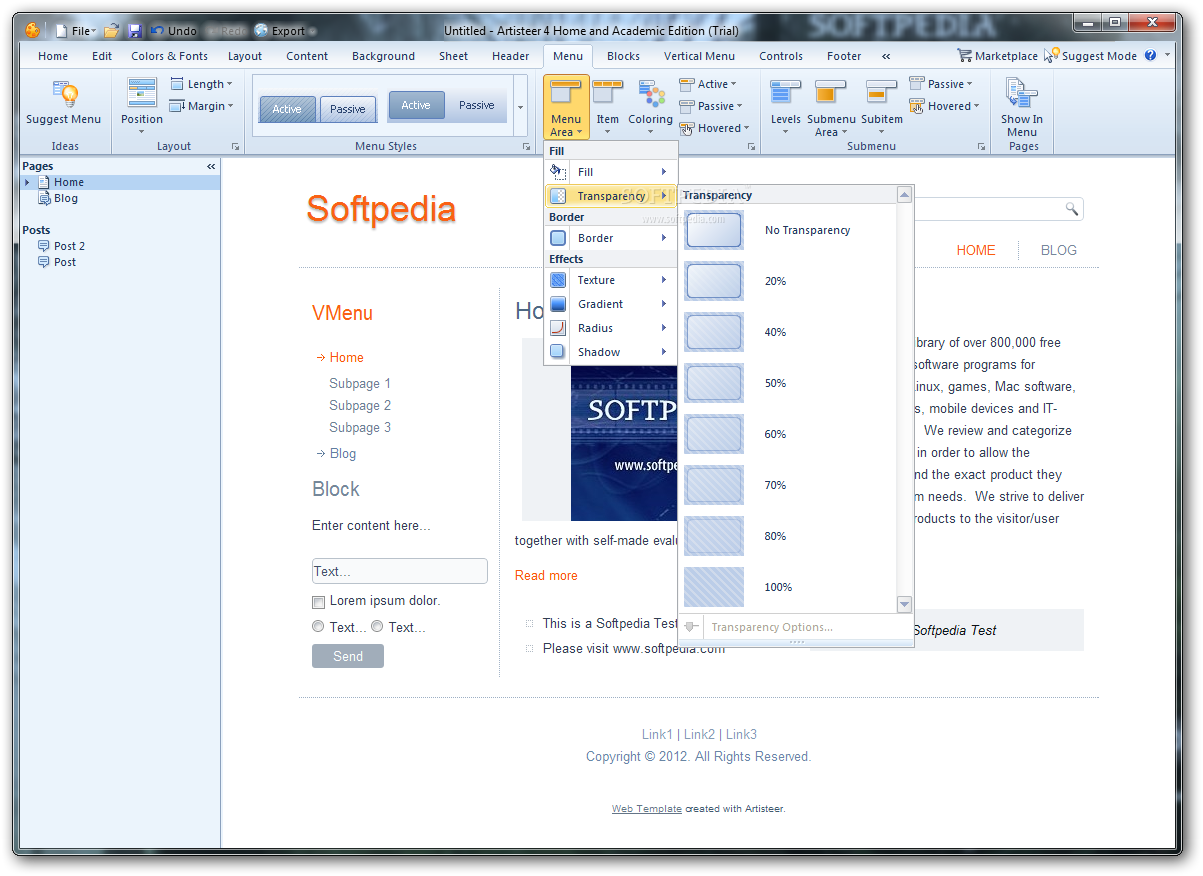Click the Artisteer application orb icon
The height and width of the screenshot is (876, 1203).
coord(33,30)
